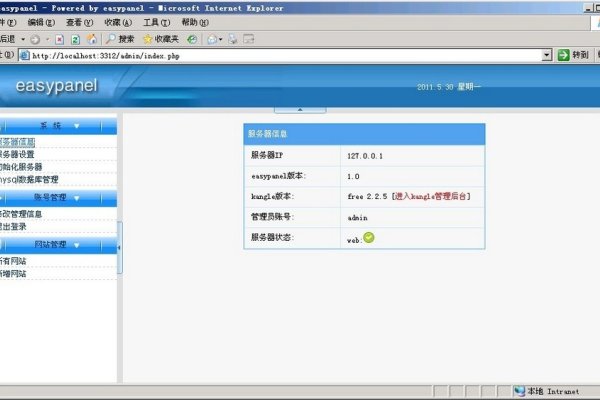Viewport: 600px width, 400px height.
Task: Open the 服务器信息 sidebar link
Action: point(17,142)
